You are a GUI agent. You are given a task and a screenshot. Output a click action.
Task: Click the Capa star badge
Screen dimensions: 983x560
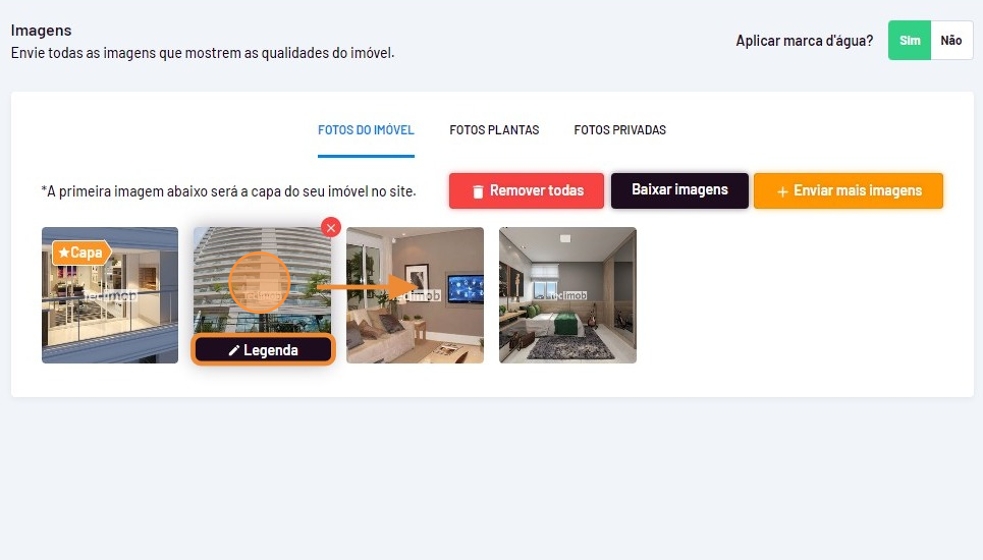click(x=81, y=253)
